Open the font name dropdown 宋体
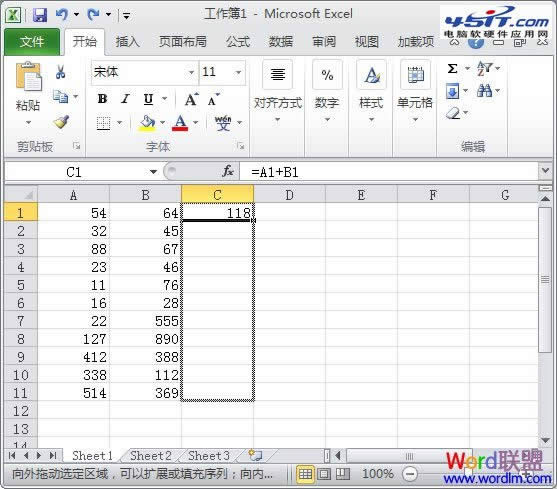The width and height of the screenshot is (557, 489). pyautogui.click(x=191, y=73)
